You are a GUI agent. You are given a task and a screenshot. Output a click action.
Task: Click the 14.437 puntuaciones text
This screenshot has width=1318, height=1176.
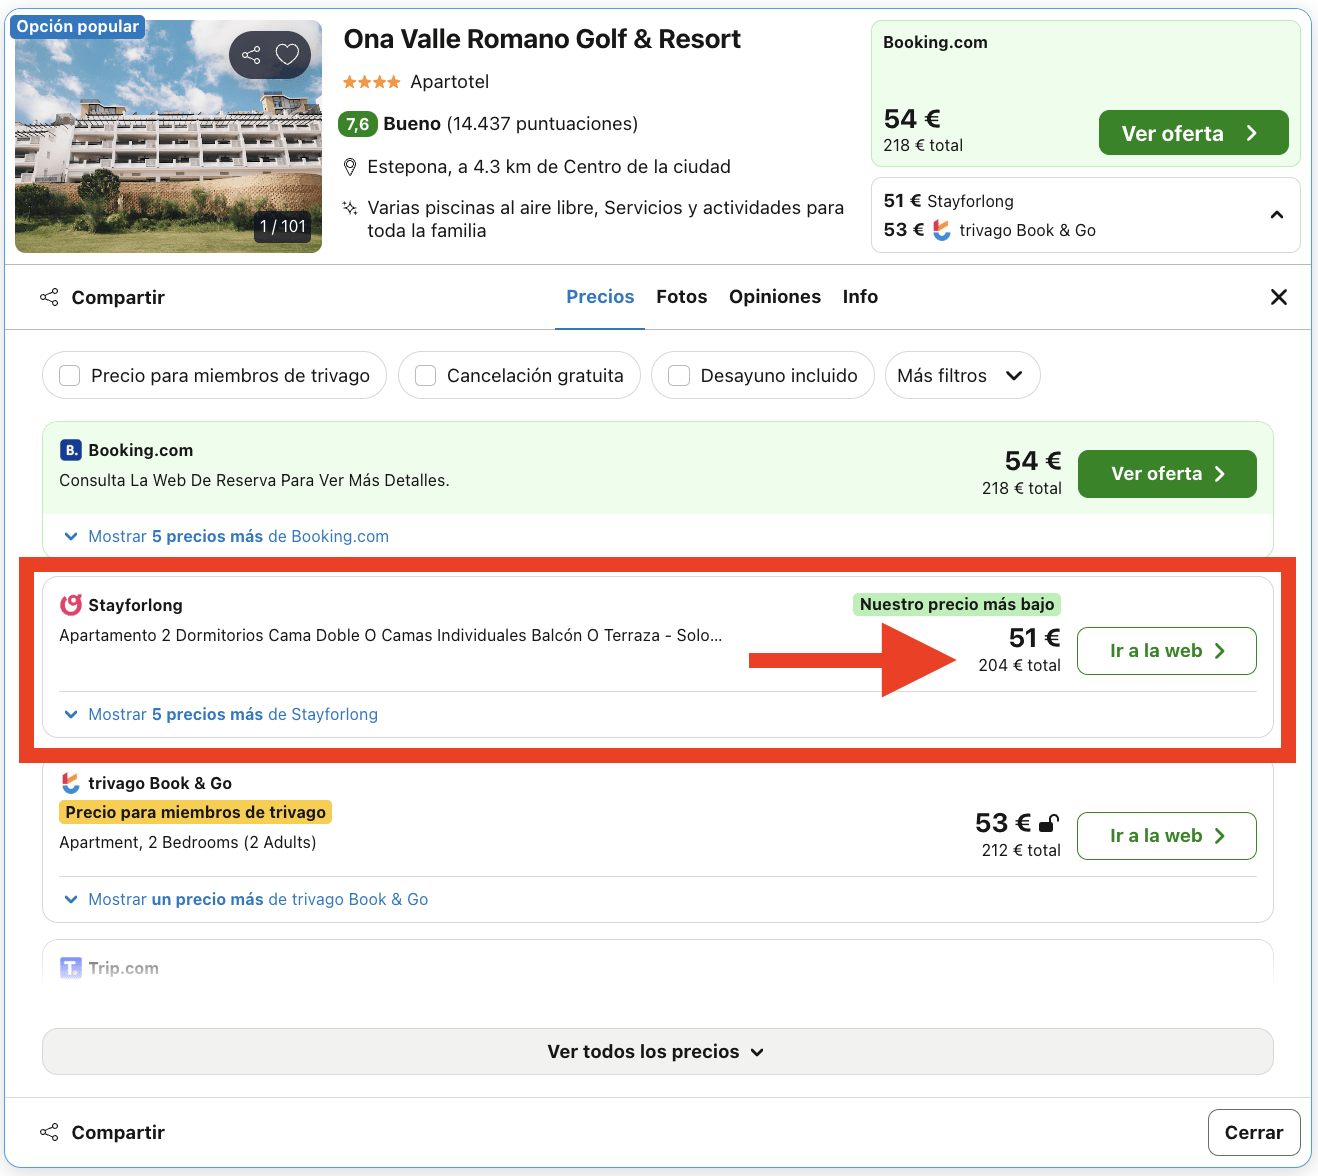pos(542,124)
